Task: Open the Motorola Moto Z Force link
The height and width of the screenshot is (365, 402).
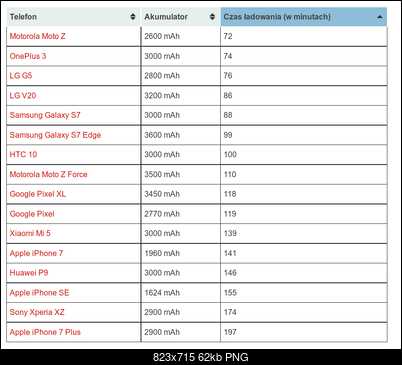Action: (48, 174)
